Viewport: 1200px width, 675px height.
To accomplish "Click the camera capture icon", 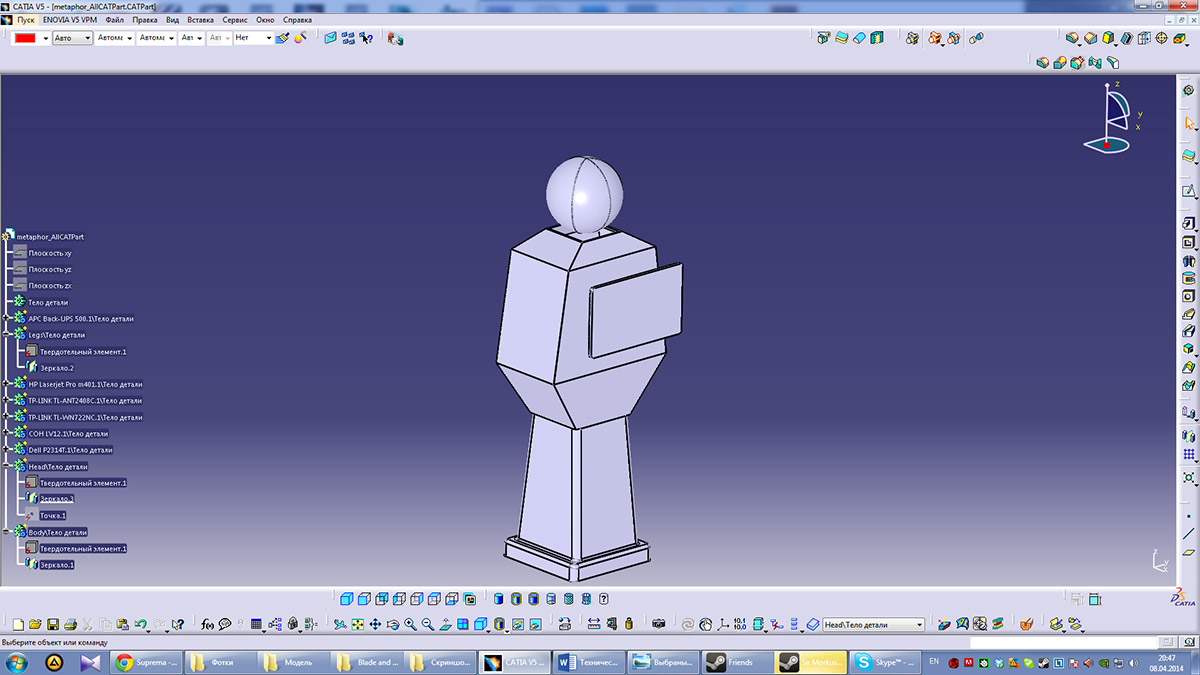I will click(658, 625).
